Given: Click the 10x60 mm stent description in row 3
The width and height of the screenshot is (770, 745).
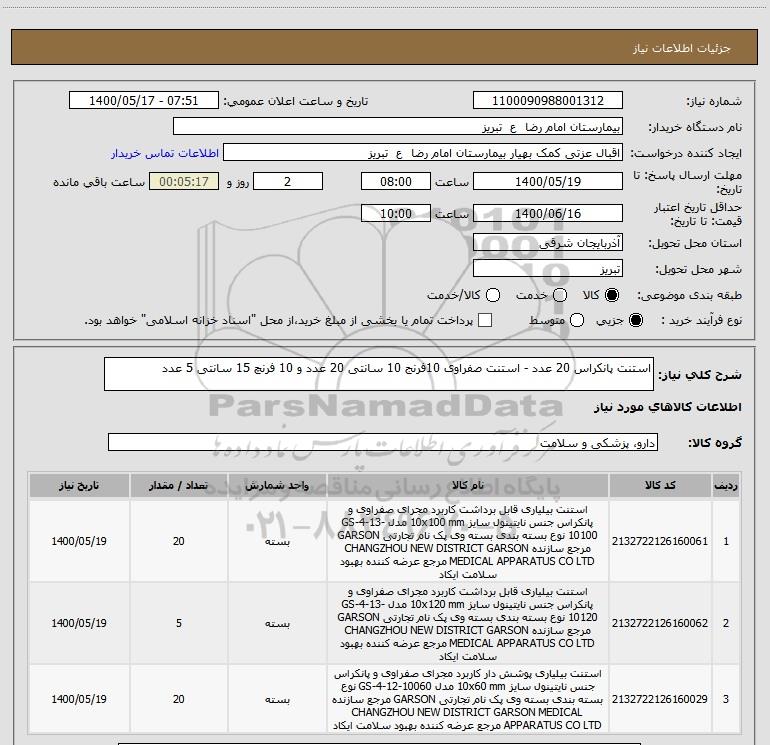Looking at the screenshot, I should [468, 699].
